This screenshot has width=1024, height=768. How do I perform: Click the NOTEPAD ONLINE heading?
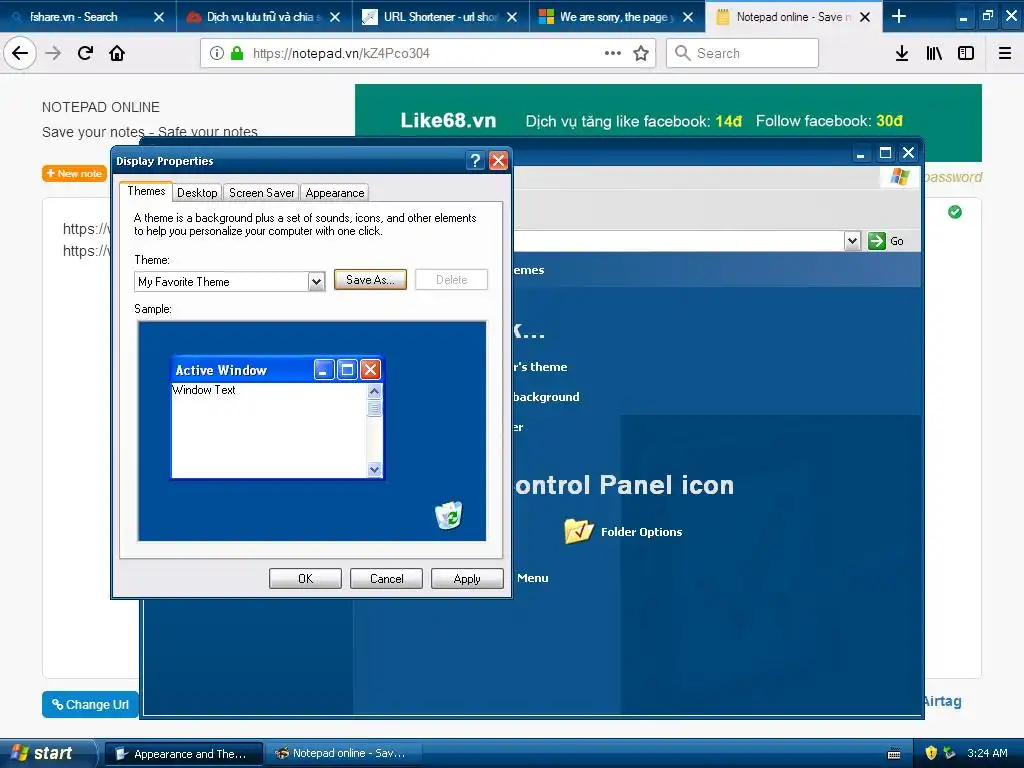[x=101, y=107]
